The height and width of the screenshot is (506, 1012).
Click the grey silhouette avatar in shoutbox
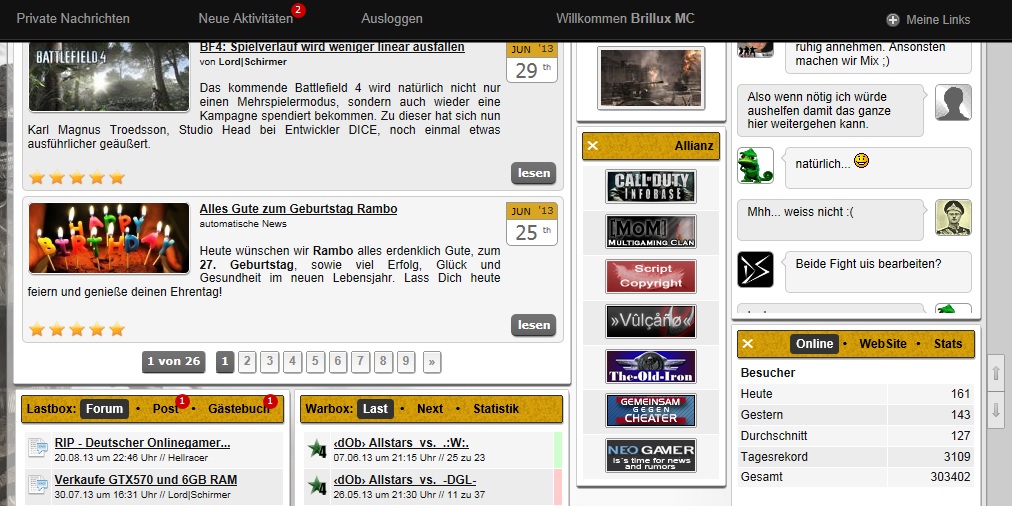(953, 102)
